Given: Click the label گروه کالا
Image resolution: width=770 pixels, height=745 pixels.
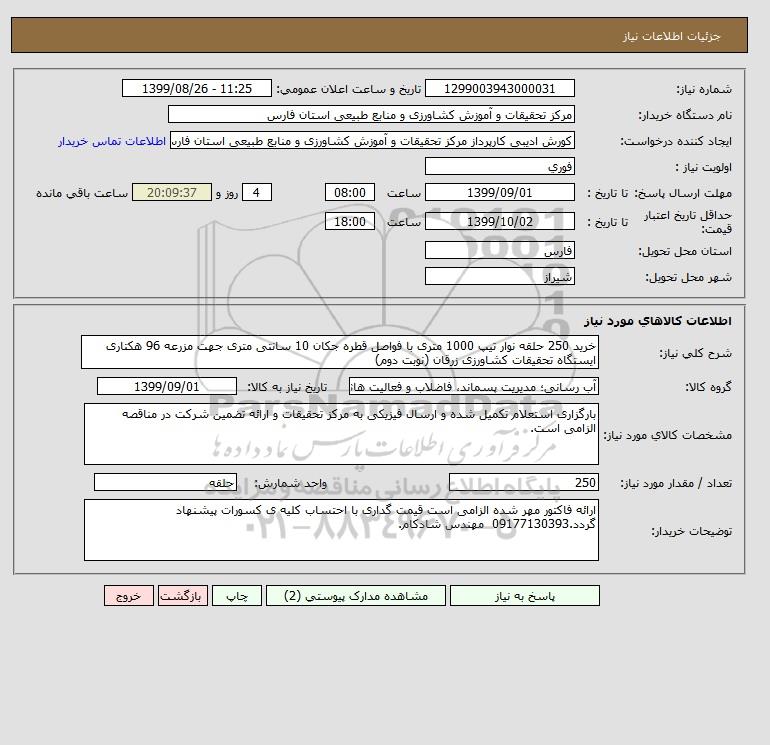Looking at the screenshot, I should [708, 387].
